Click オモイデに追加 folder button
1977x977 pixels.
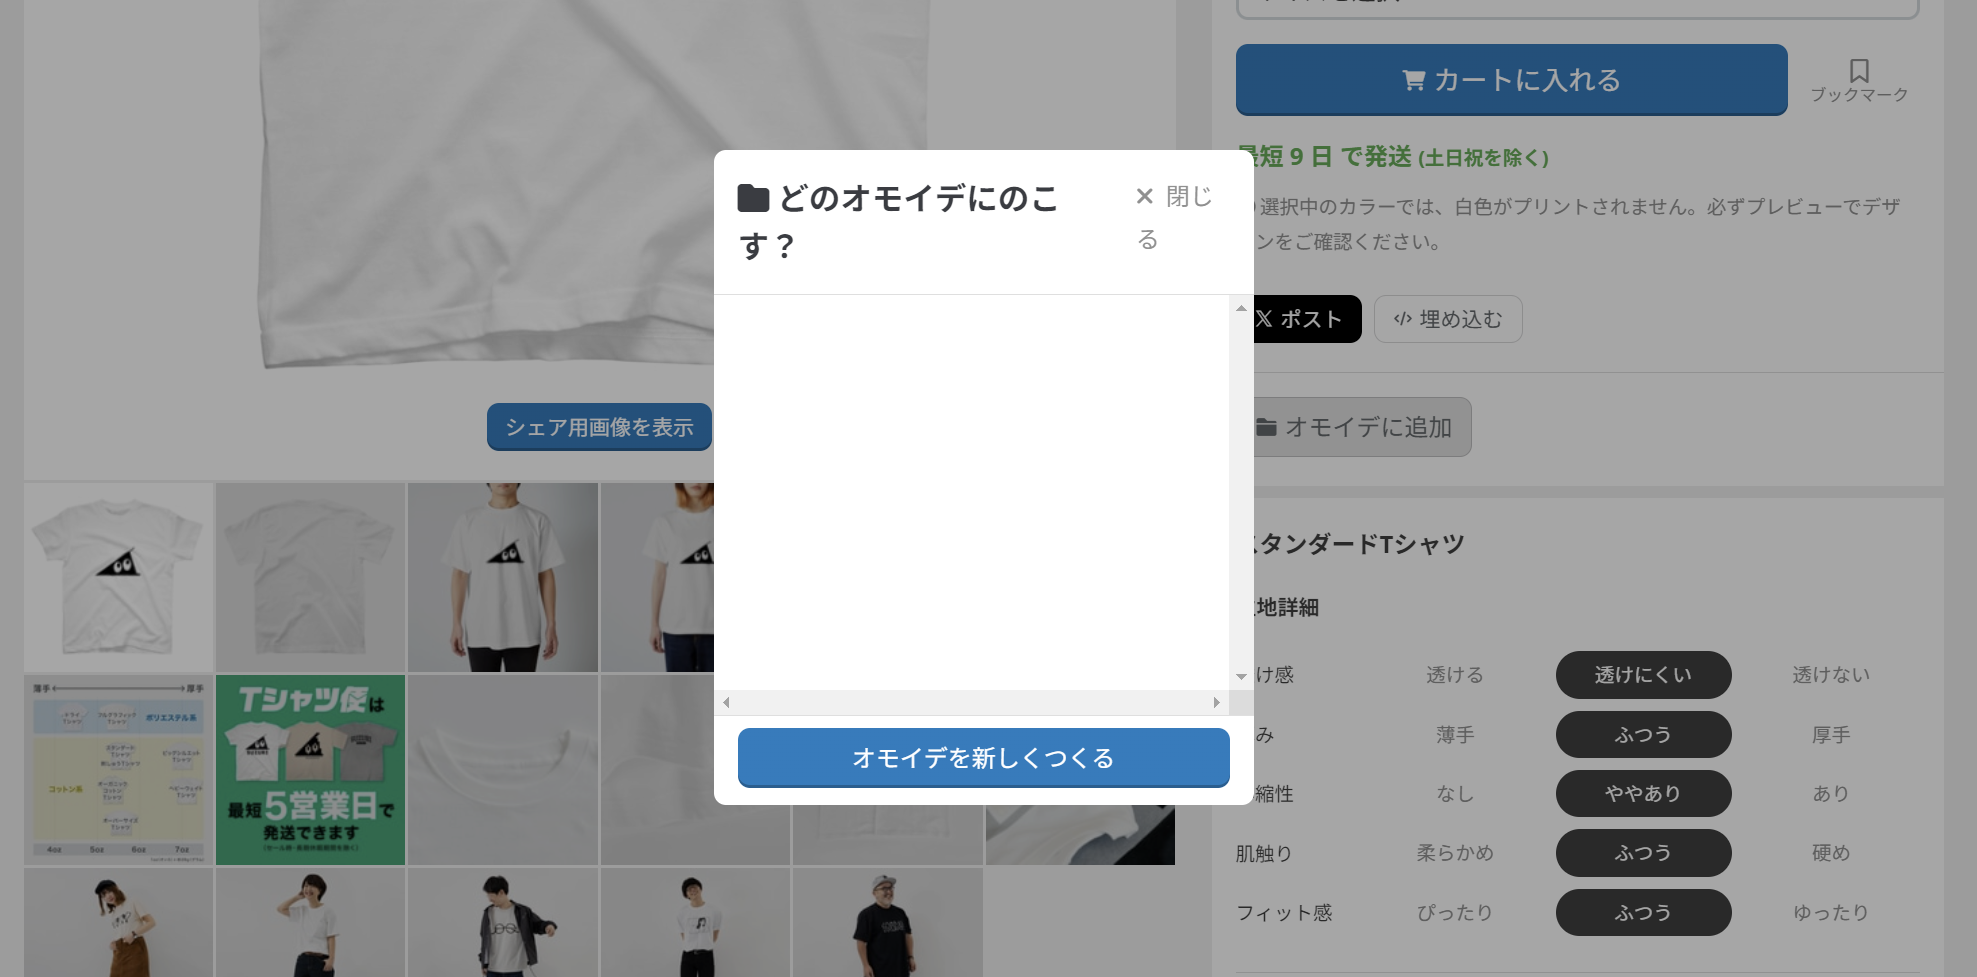click(x=1361, y=427)
